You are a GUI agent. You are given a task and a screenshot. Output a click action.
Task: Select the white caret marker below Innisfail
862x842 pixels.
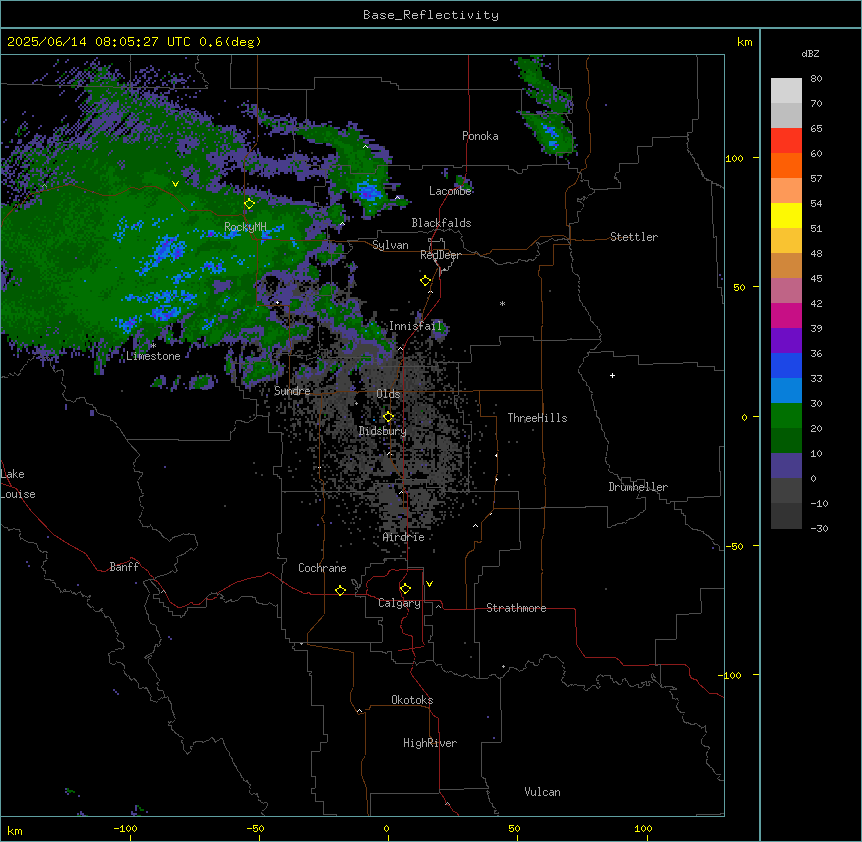[400, 348]
